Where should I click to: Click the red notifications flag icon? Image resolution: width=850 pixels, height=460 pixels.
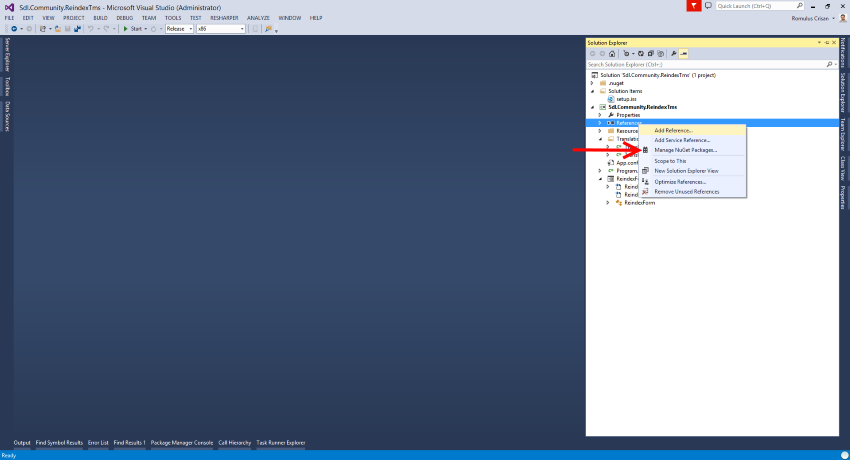click(694, 6)
